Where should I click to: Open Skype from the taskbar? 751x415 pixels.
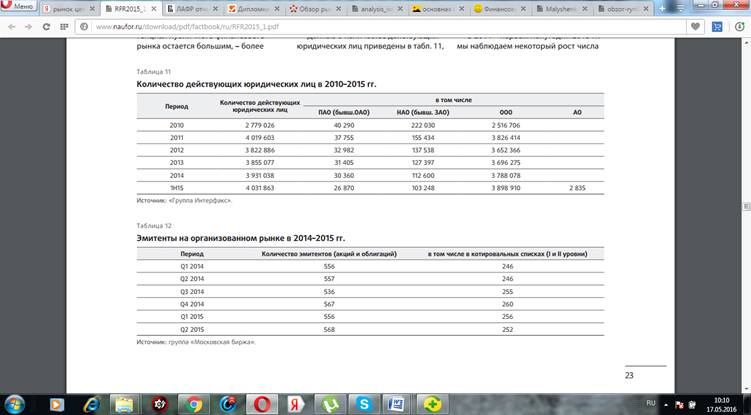[x=365, y=402]
